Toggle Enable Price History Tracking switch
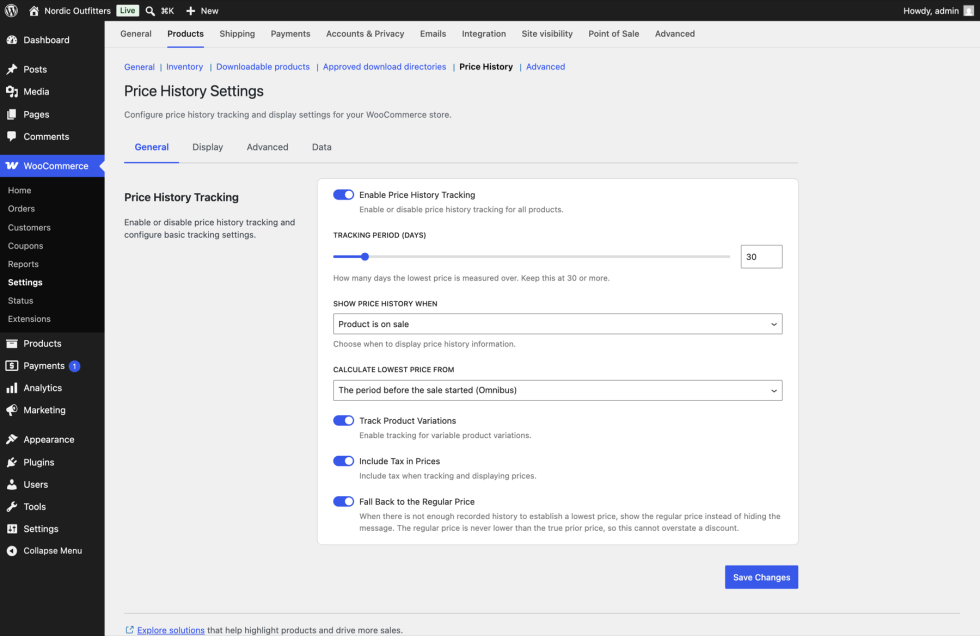The width and height of the screenshot is (980, 636). click(343, 195)
